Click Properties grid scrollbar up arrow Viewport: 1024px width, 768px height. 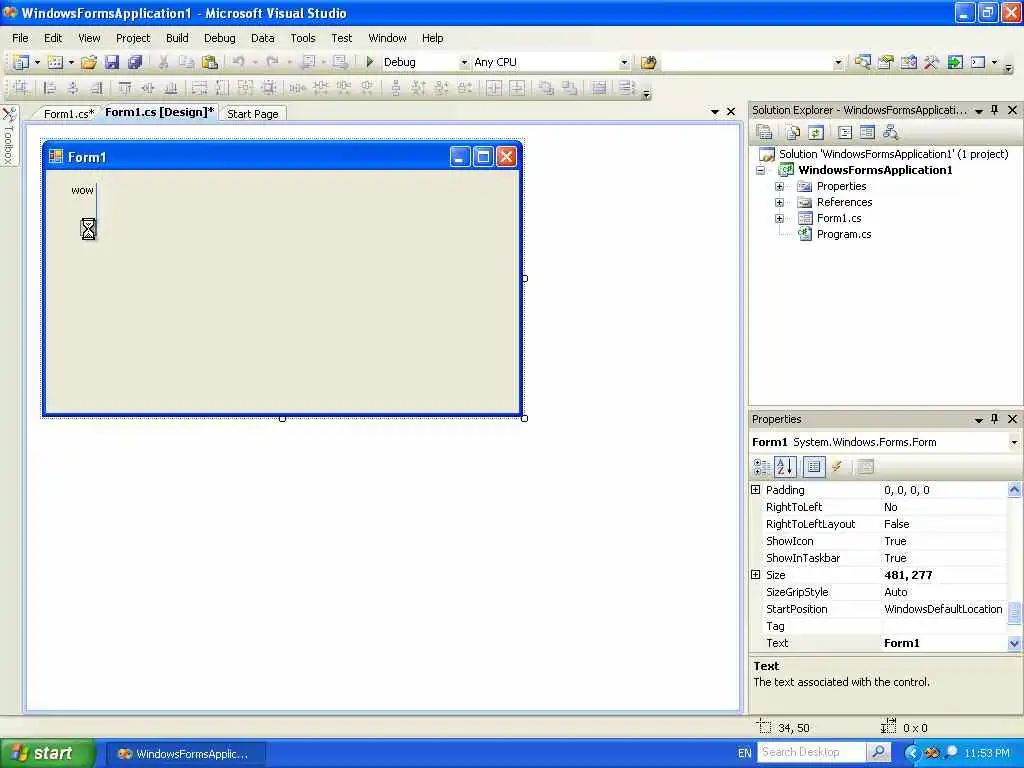point(1014,489)
